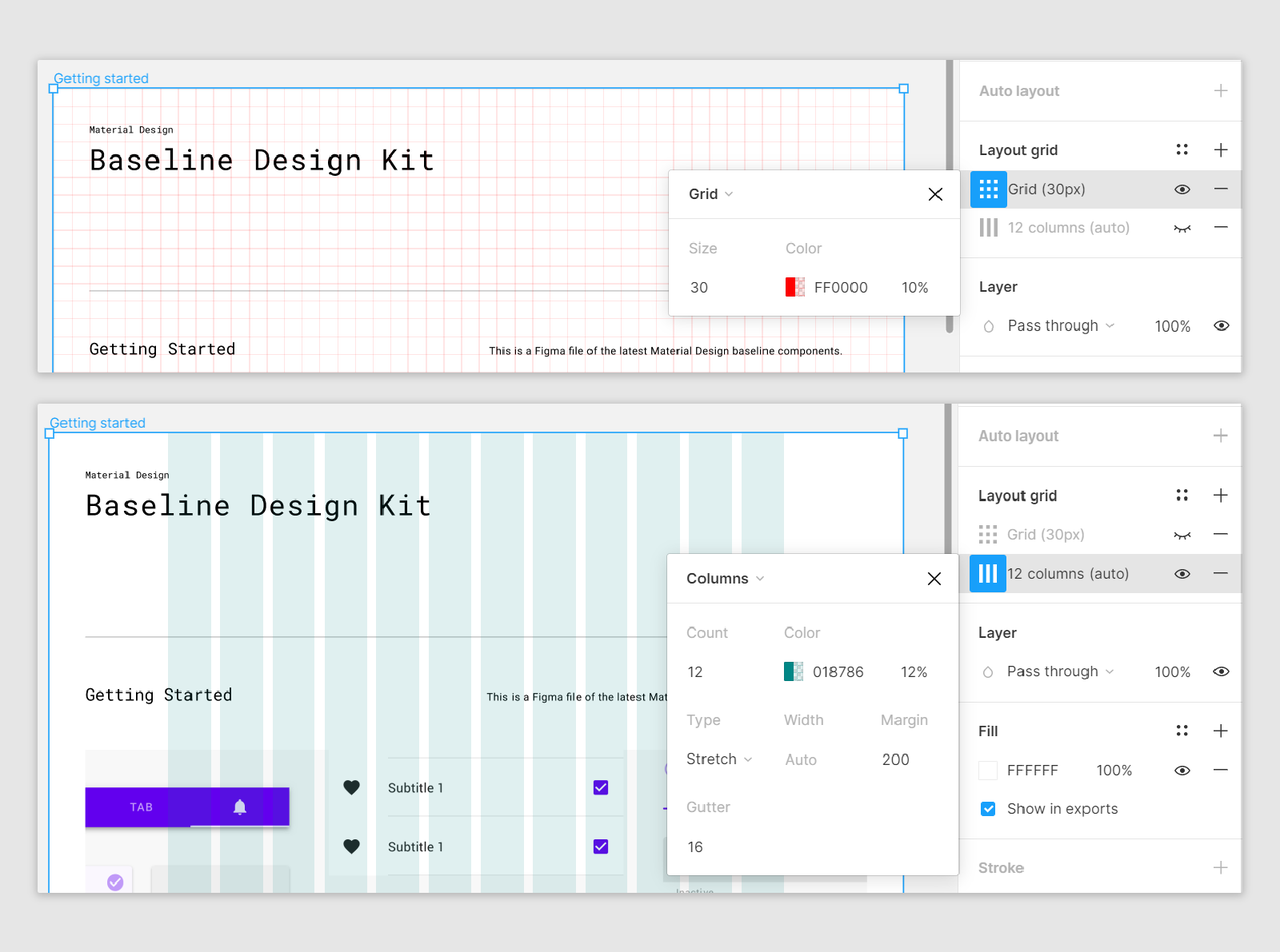
Task: Click the red FF0000 color swatch
Action: tap(795, 287)
